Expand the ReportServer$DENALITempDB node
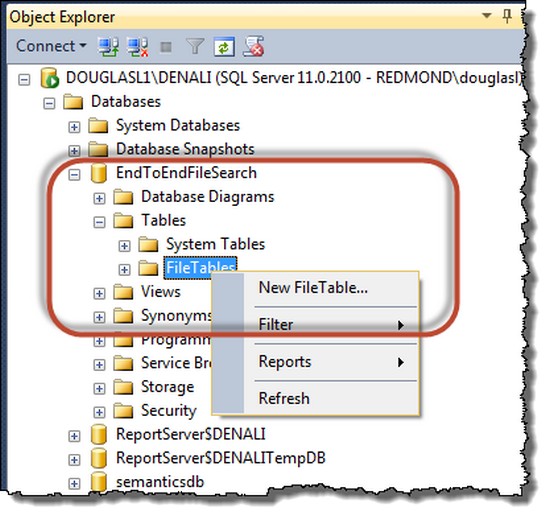 pos(74,460)
